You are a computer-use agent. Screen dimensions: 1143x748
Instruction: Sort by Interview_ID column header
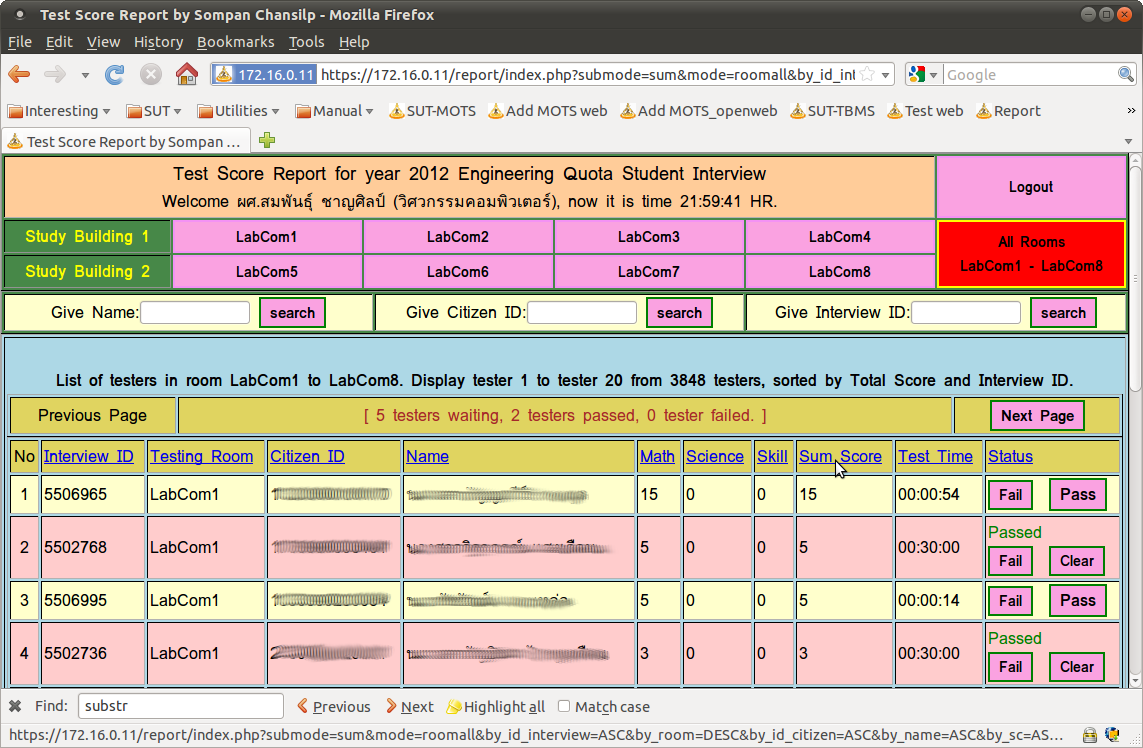89,456
